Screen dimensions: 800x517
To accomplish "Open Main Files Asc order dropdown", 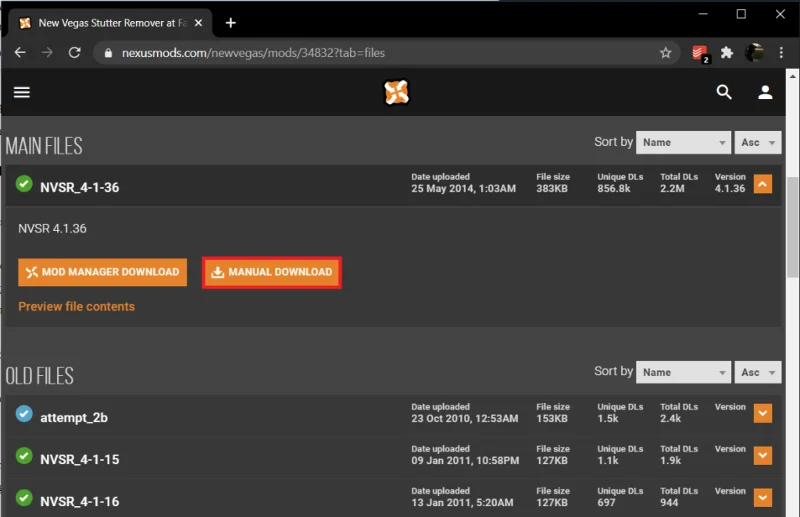I will pos(758,142).
